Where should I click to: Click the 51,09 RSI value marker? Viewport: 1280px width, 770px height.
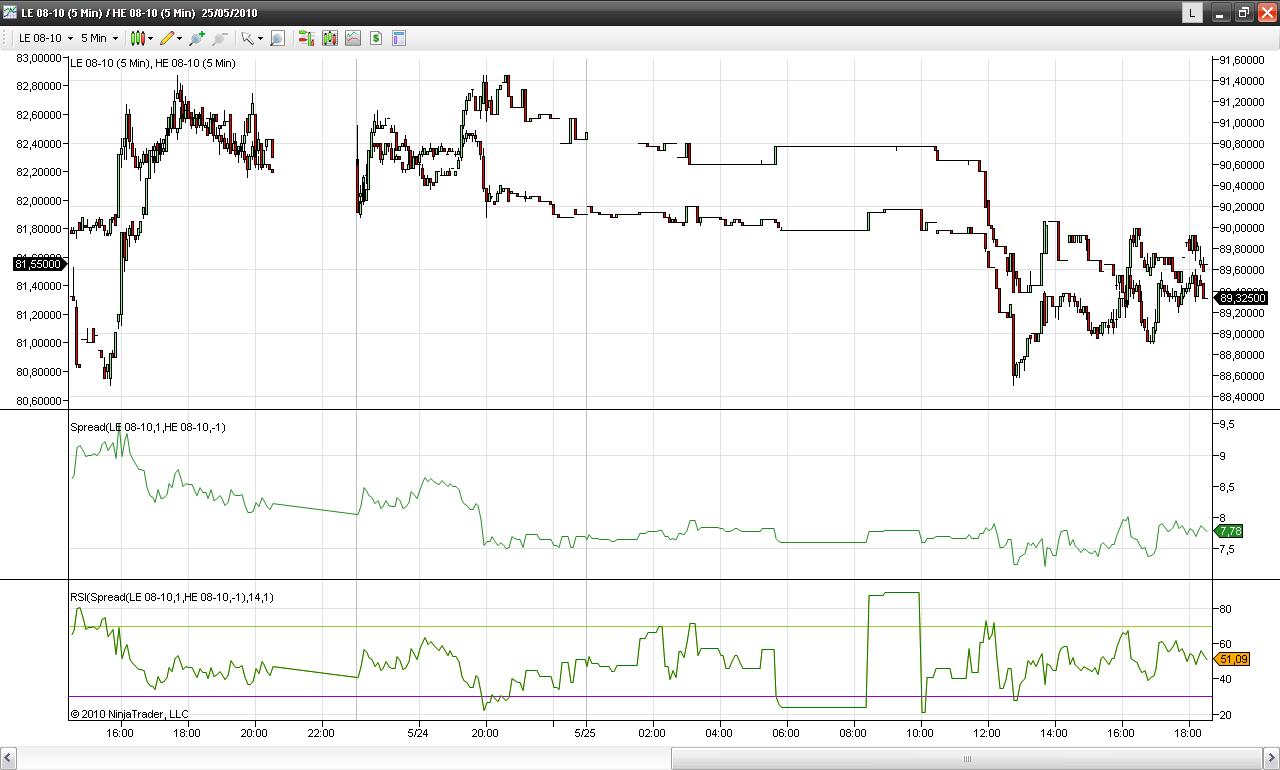tap(1232, 659)
